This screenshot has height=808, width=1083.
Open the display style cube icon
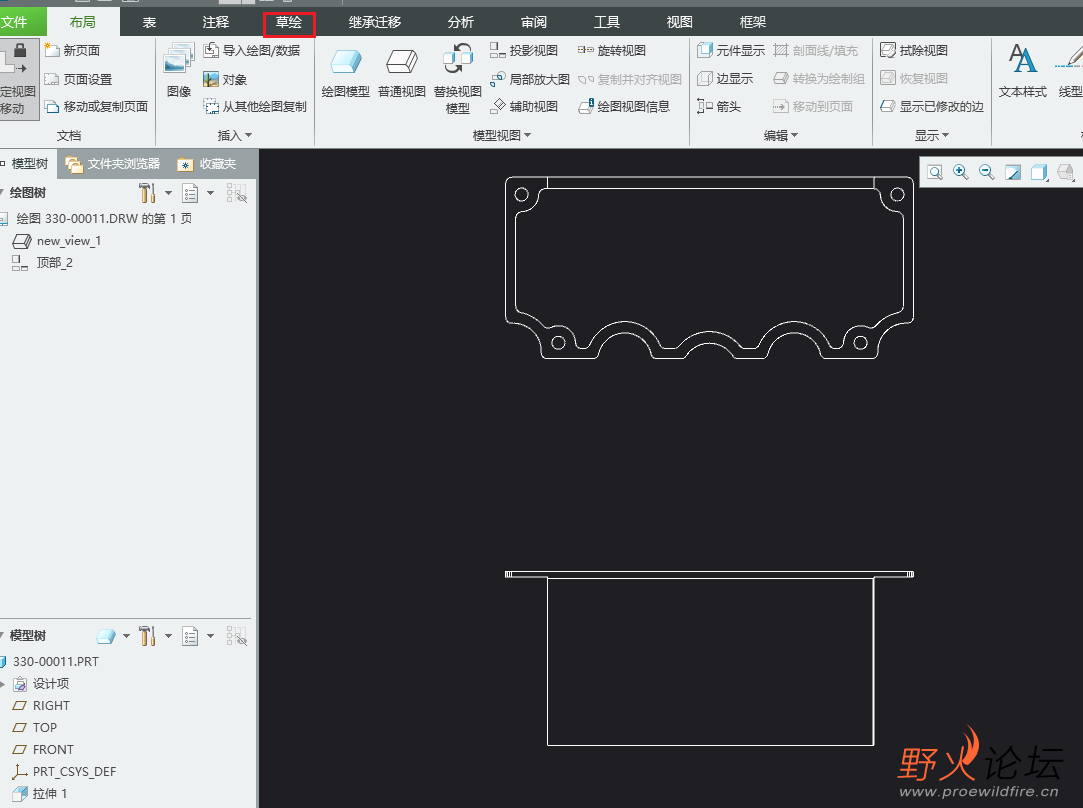[x=1039, y=172]
